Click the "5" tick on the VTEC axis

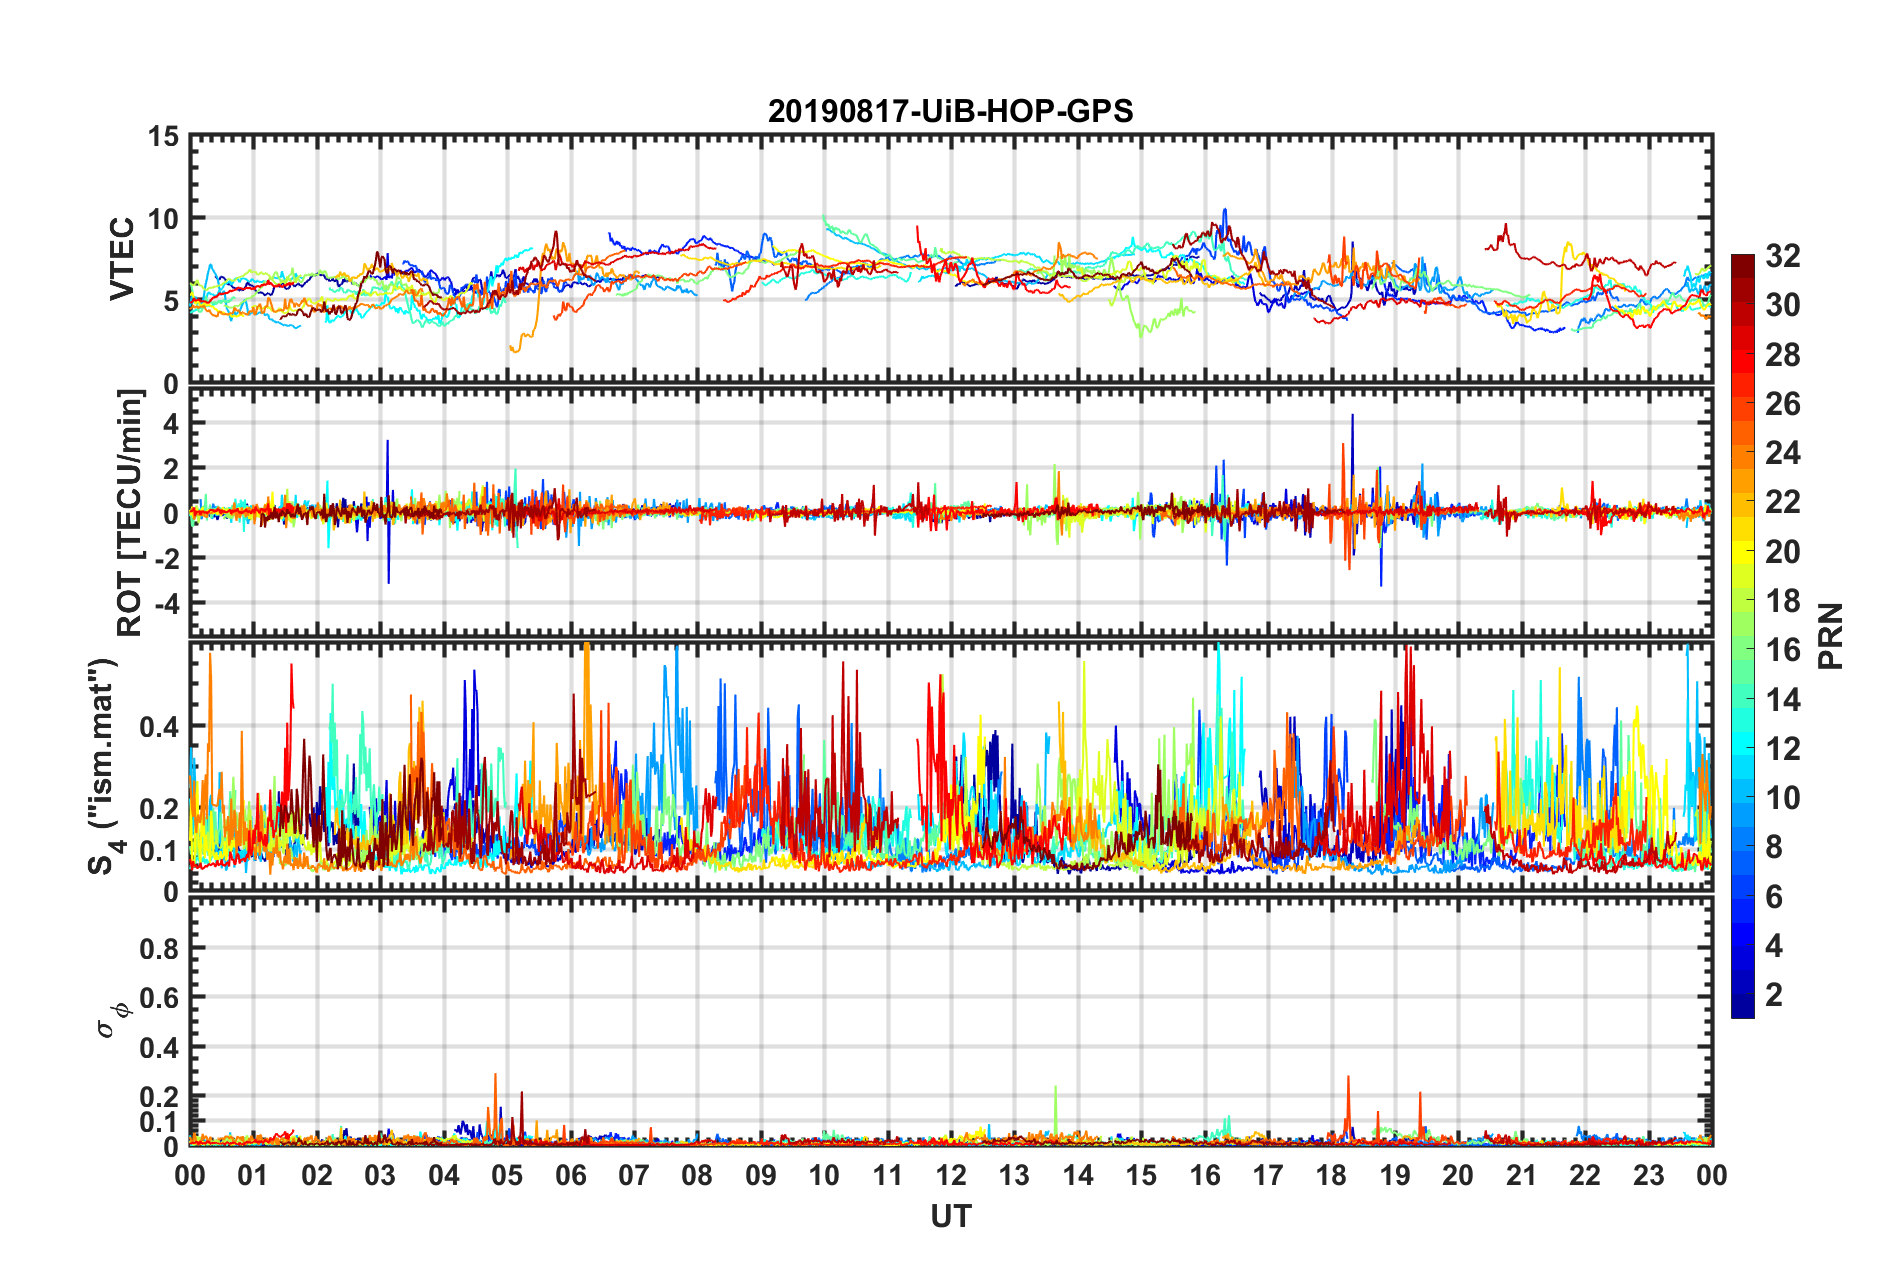[172, 301]
